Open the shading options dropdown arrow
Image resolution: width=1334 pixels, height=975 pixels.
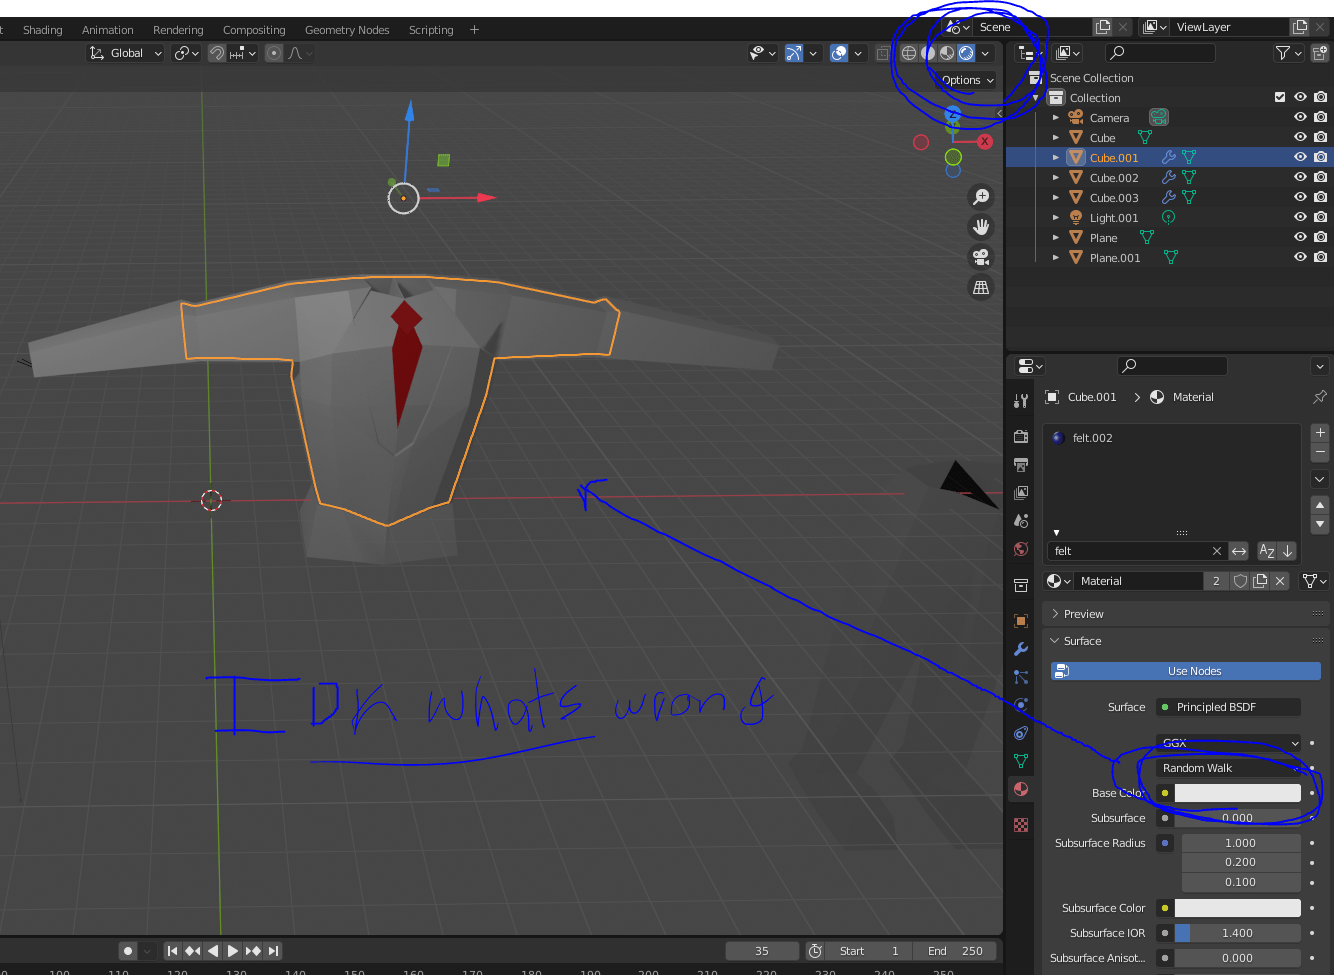click(986, 53)
